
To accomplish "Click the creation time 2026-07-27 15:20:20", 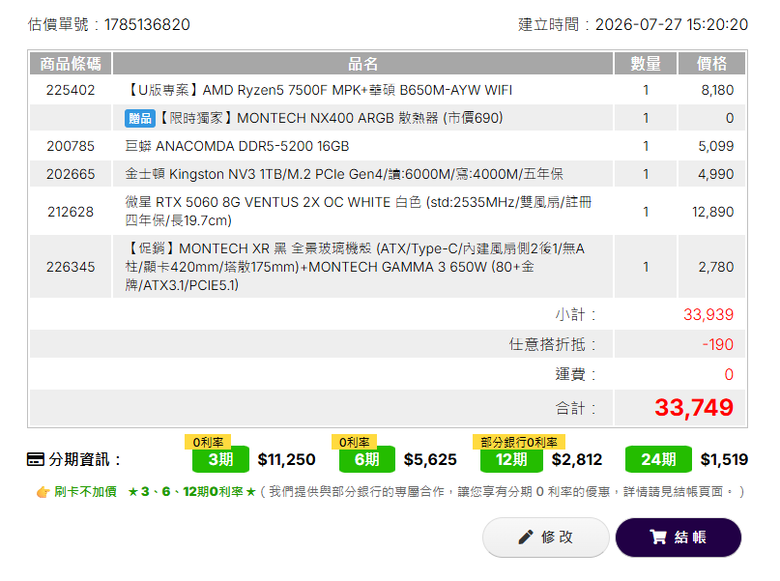I will tap(672, 24).
